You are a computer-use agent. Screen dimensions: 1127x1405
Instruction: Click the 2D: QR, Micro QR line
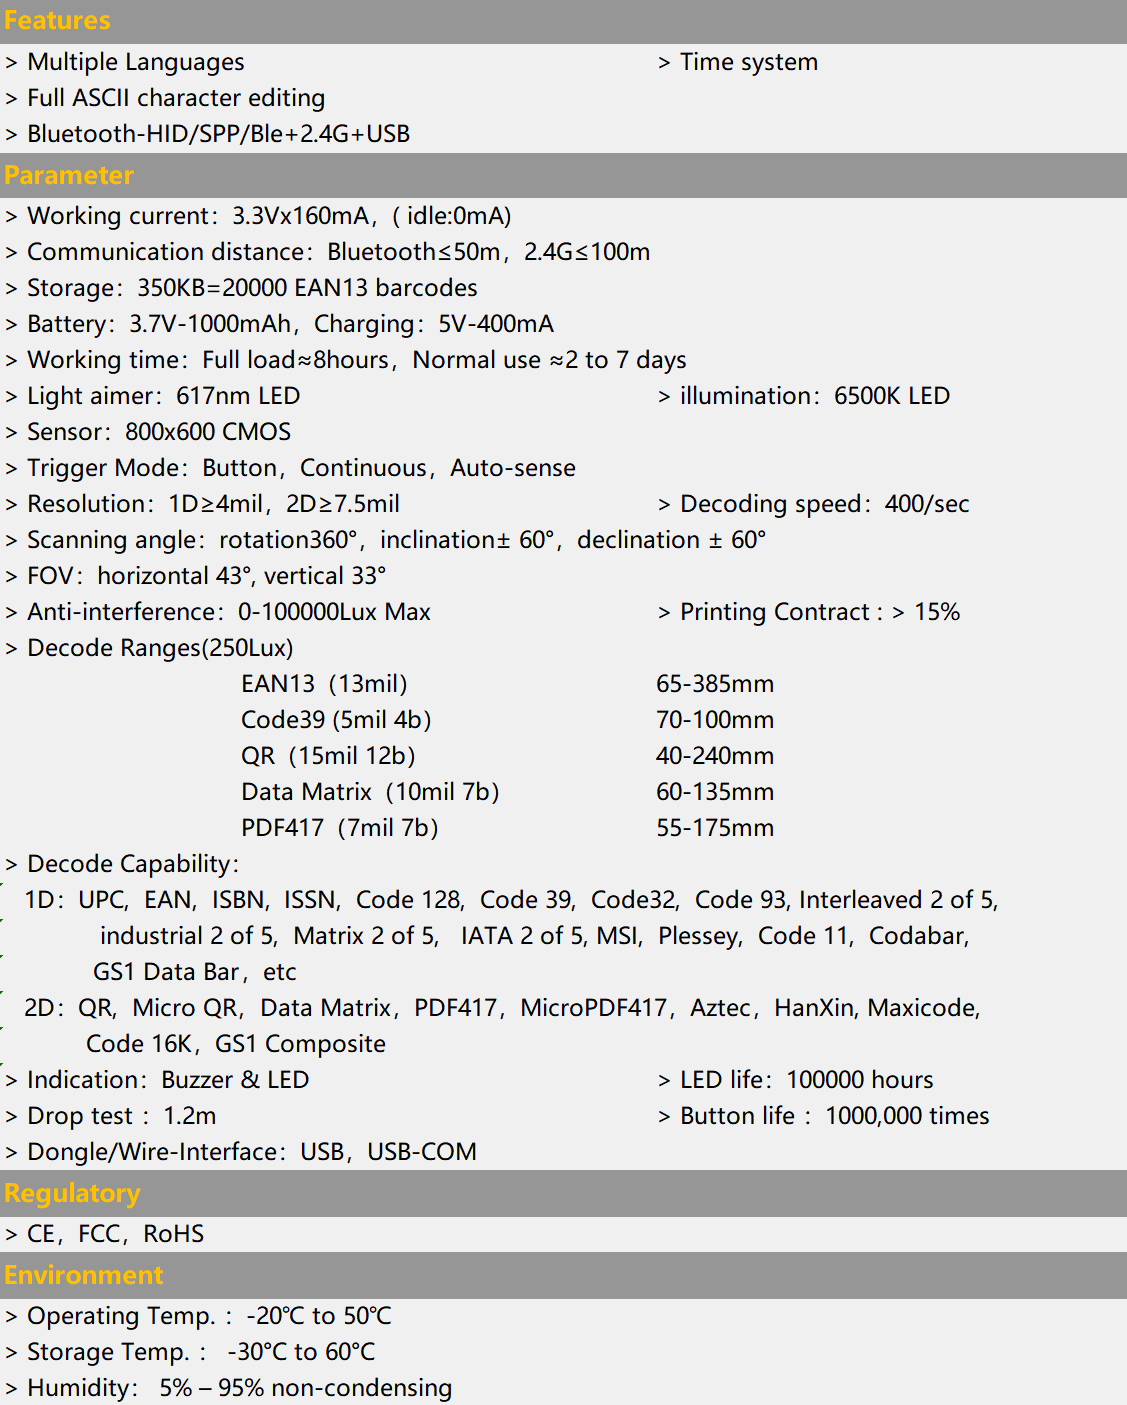[x=502, y=1008]
